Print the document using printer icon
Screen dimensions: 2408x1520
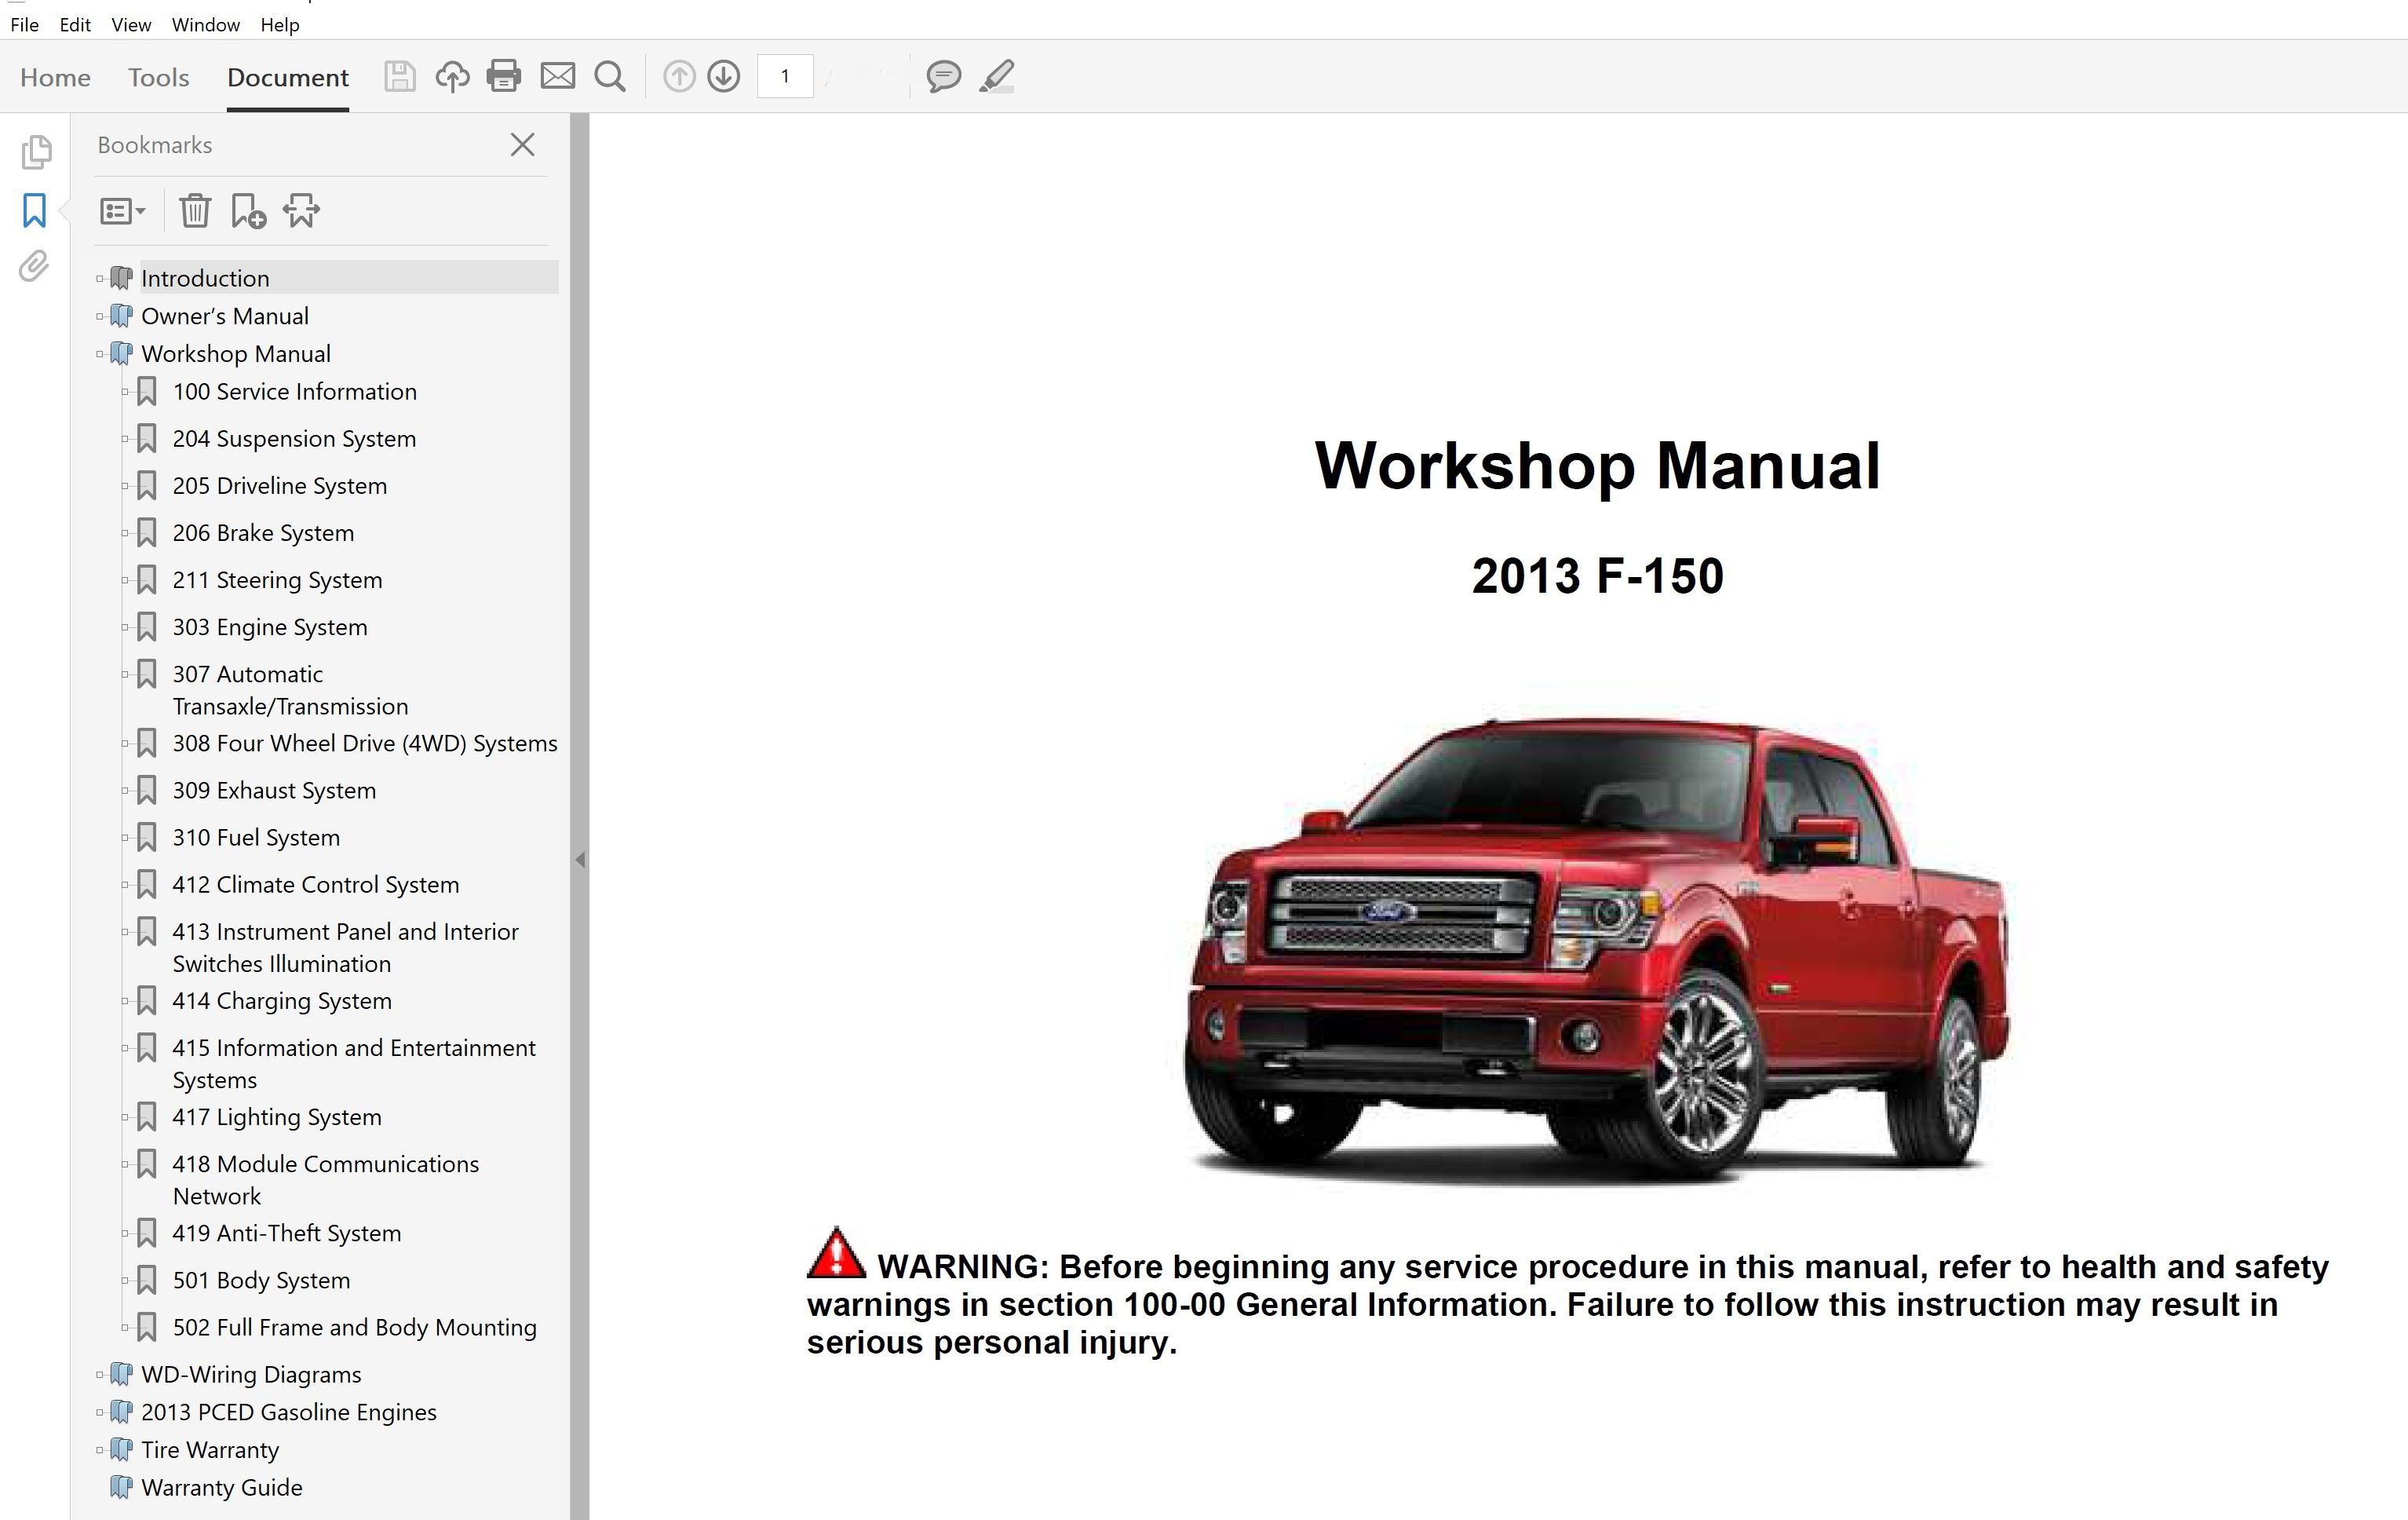point(504,77)
